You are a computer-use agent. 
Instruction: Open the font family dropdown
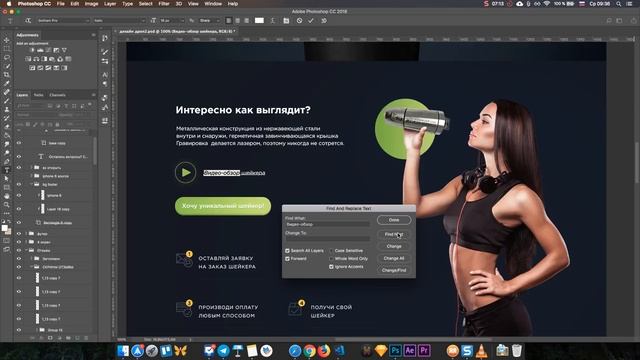tap(63, 20)
